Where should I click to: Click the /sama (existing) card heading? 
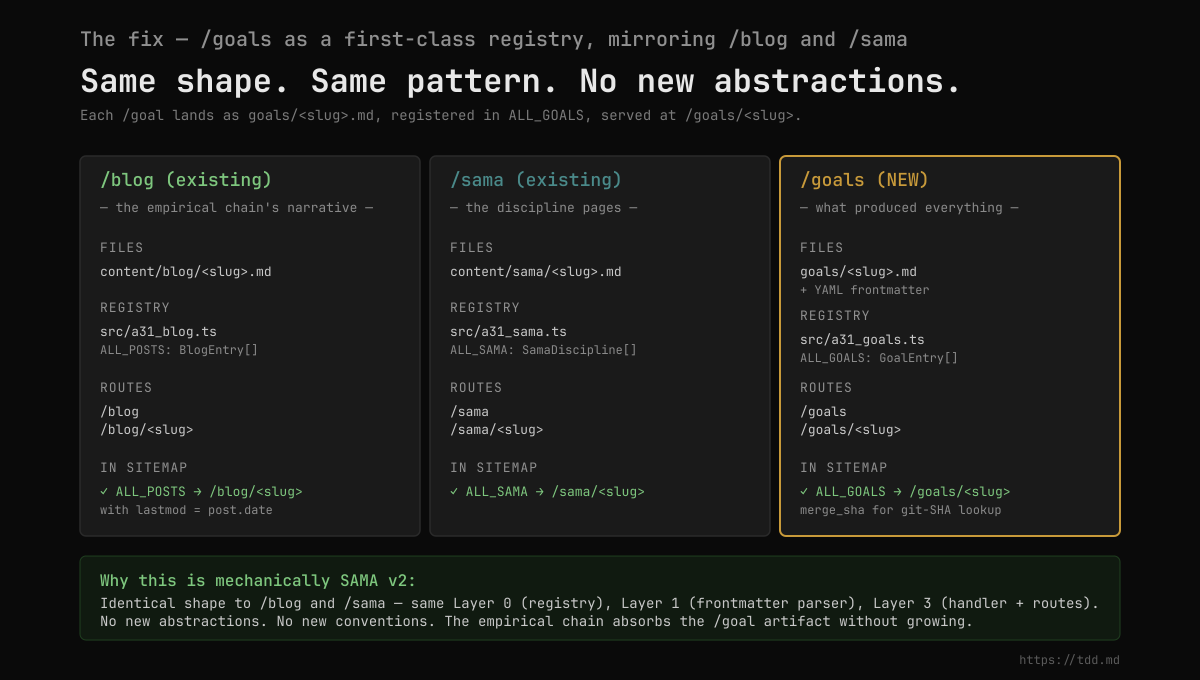tap(536, 180)
